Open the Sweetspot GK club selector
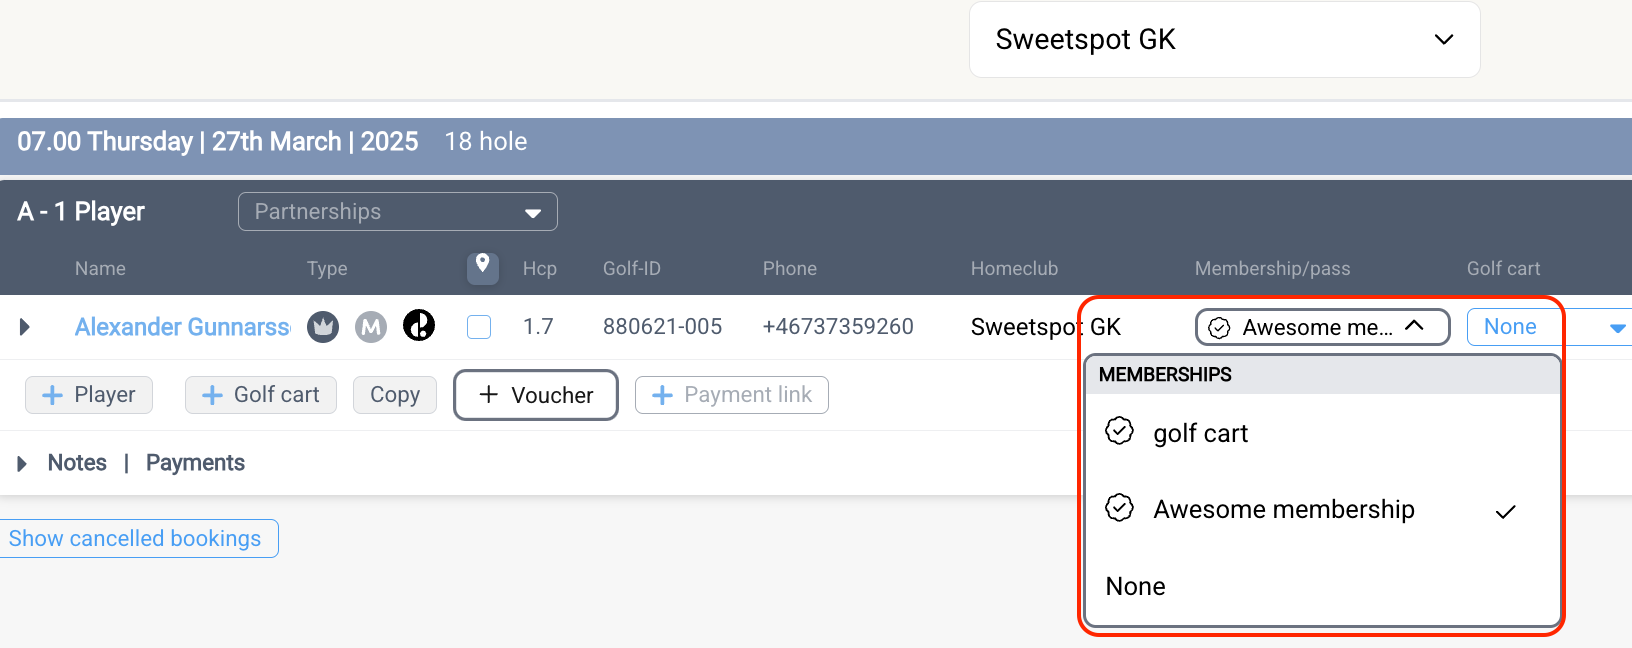The image size is (1632, 648). (1224, 40)
